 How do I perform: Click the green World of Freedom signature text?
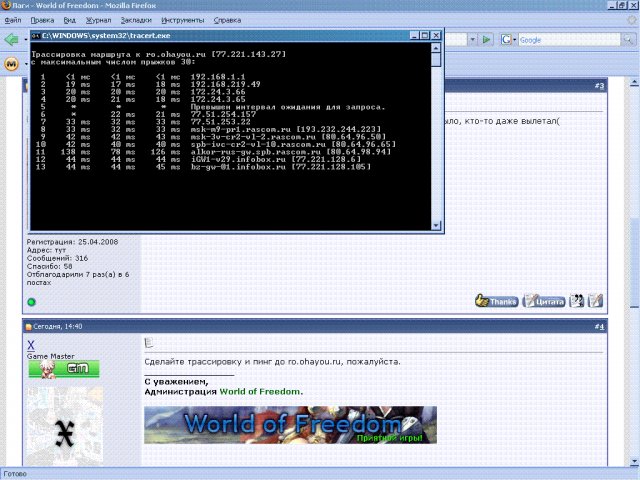[x=260, y=391]
